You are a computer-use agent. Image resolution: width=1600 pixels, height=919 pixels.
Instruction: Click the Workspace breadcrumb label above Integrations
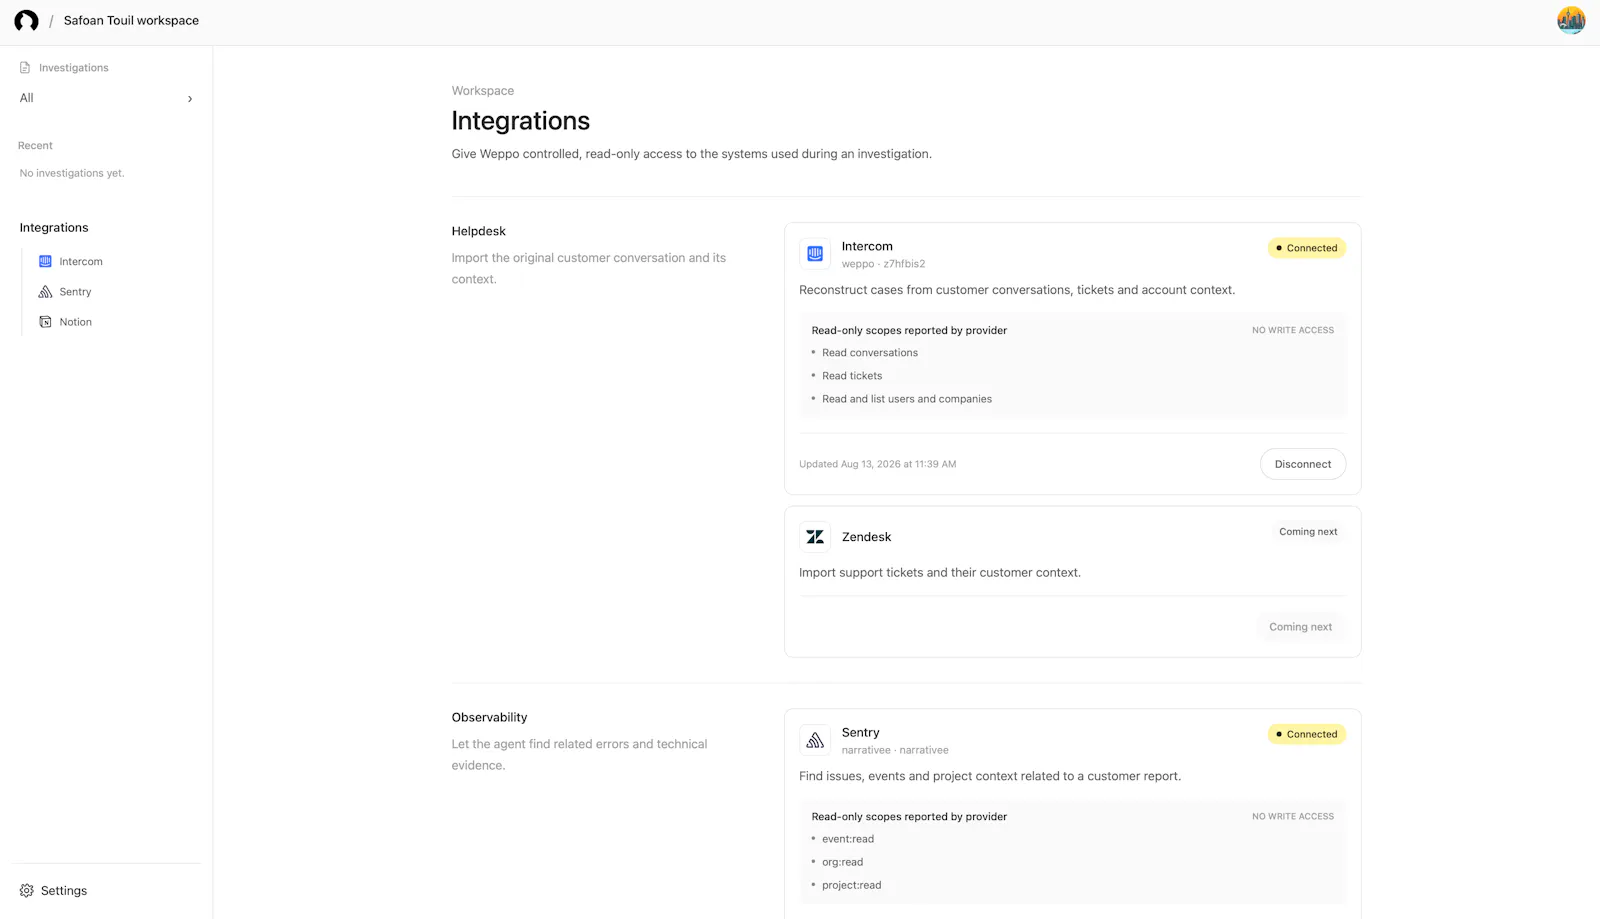point(483,91)
